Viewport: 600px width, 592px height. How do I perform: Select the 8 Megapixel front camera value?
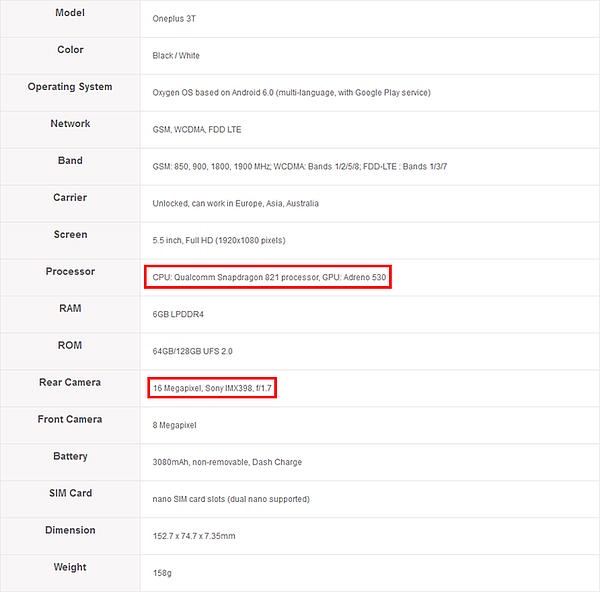point(174,425)
